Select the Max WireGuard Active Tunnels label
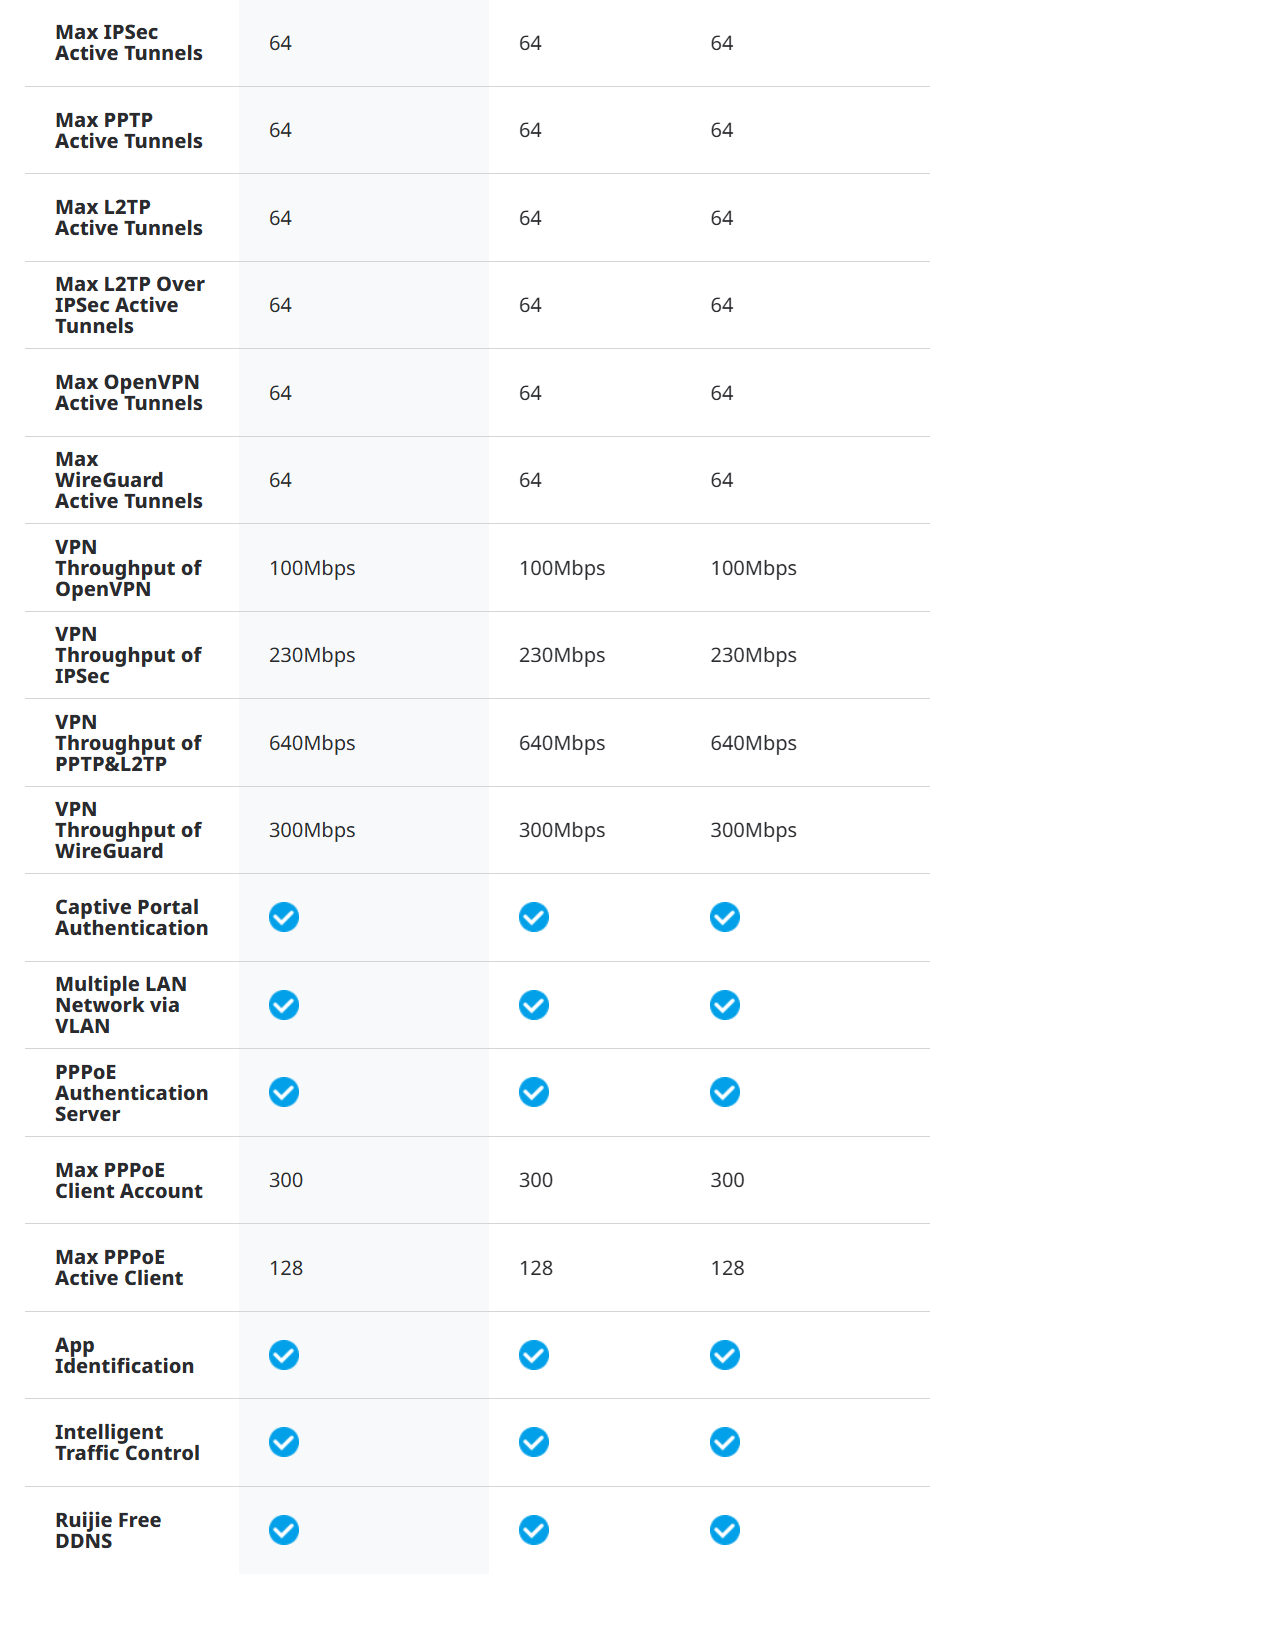The image size is (1278, 1631). pos(129,480)
